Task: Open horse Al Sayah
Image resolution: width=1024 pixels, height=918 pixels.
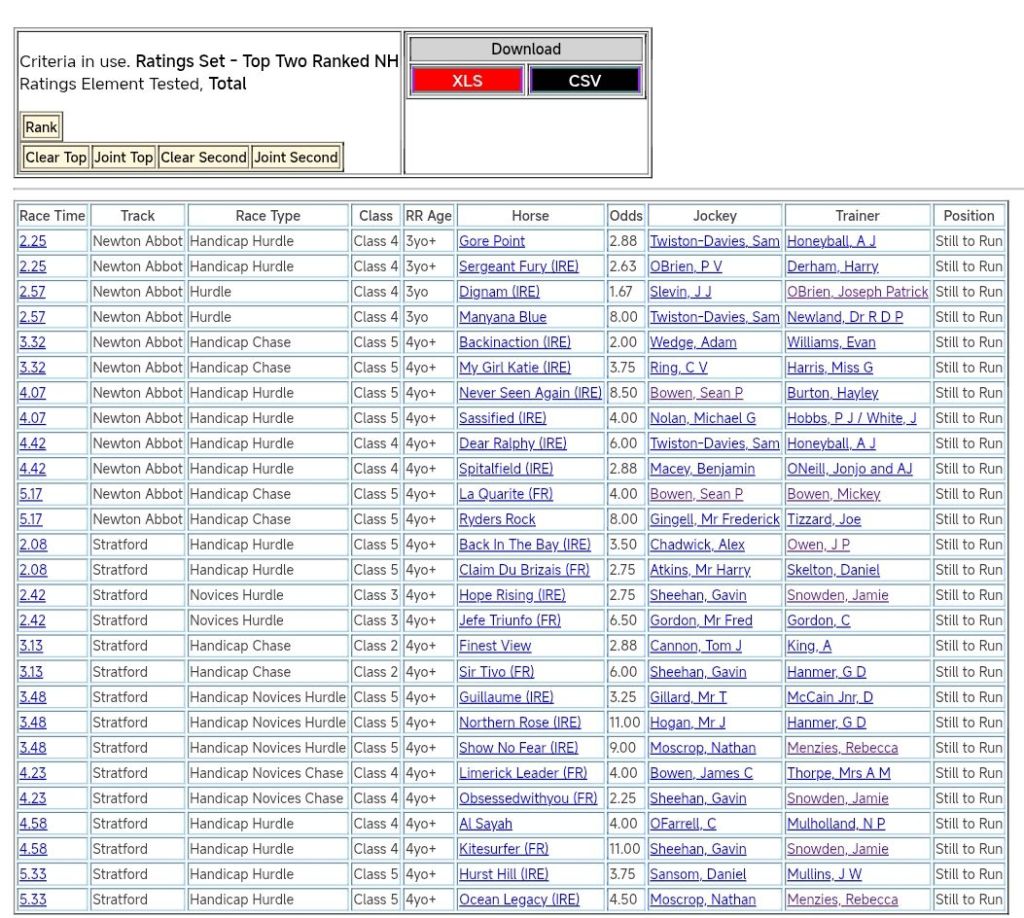Action: [x=485, y=824]
